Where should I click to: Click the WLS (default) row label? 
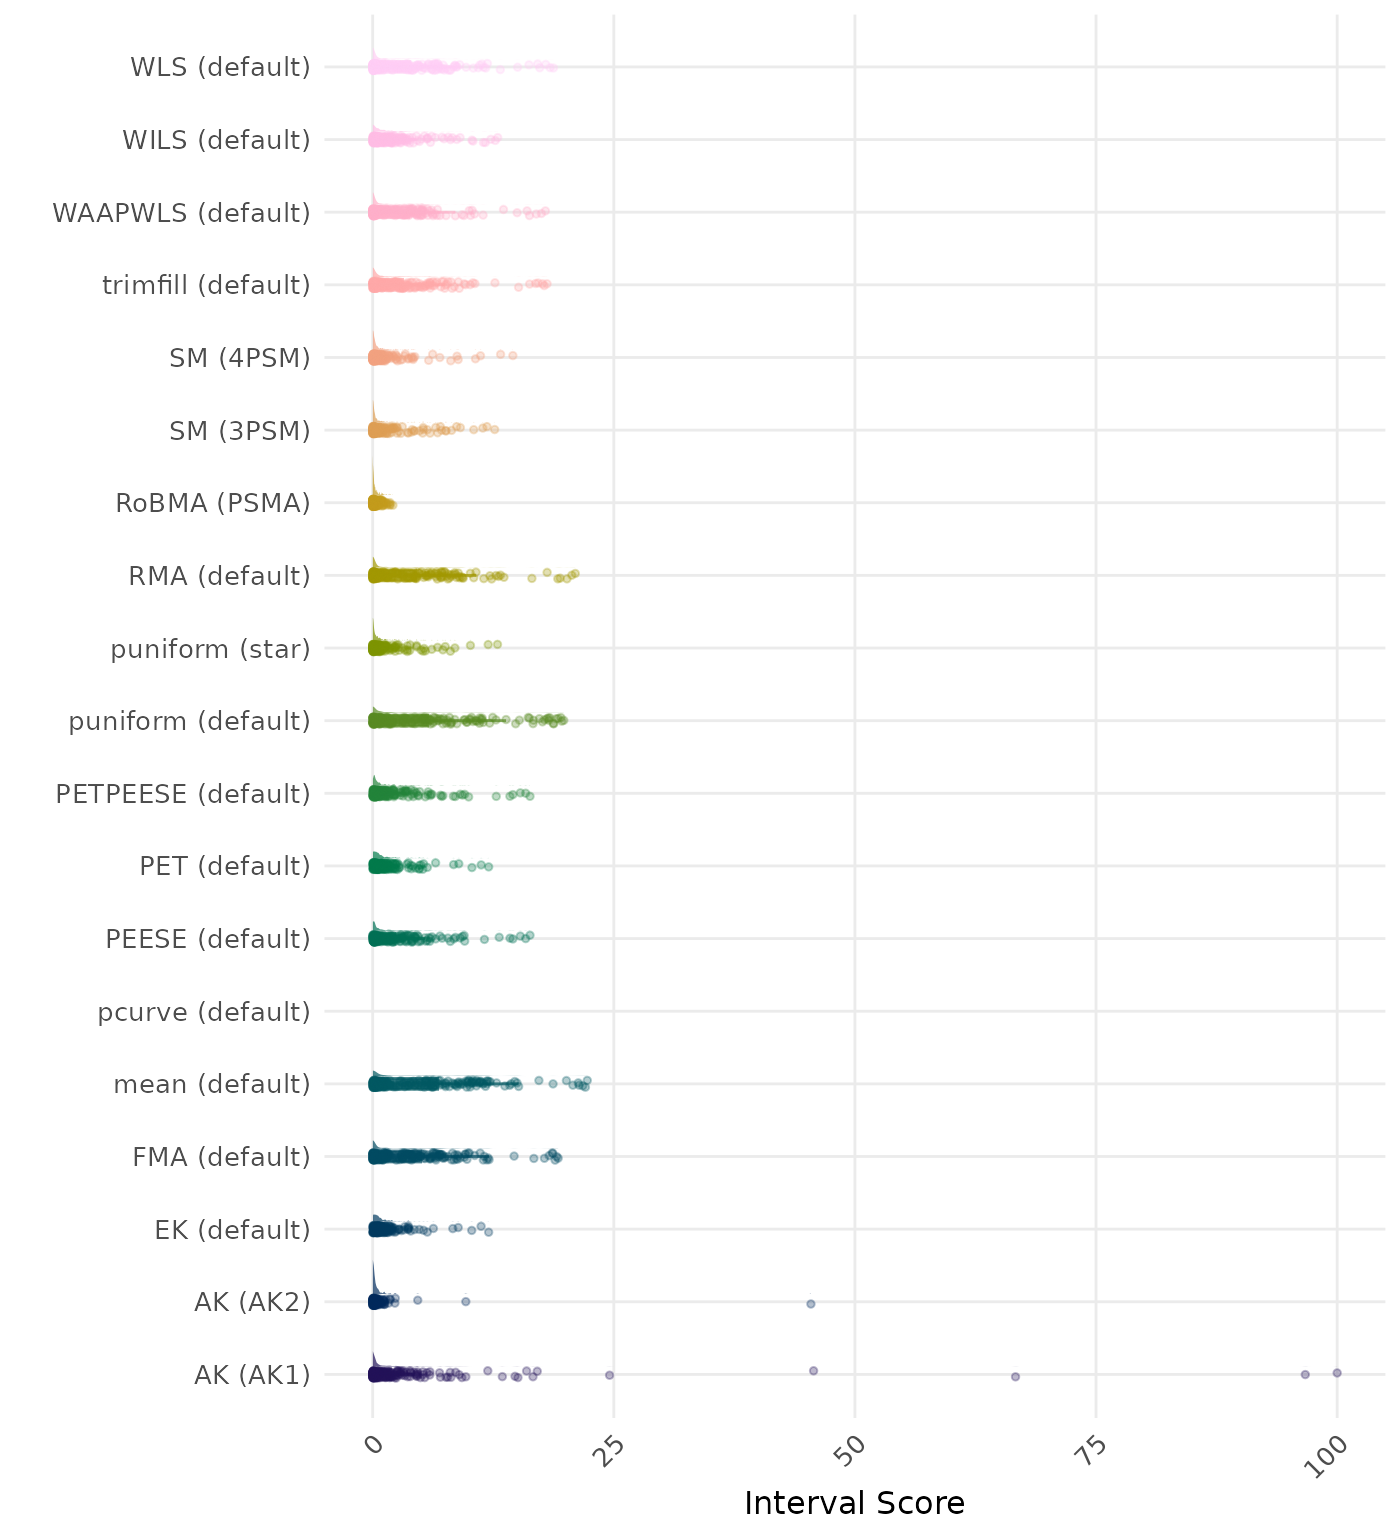tap(220, 67)
